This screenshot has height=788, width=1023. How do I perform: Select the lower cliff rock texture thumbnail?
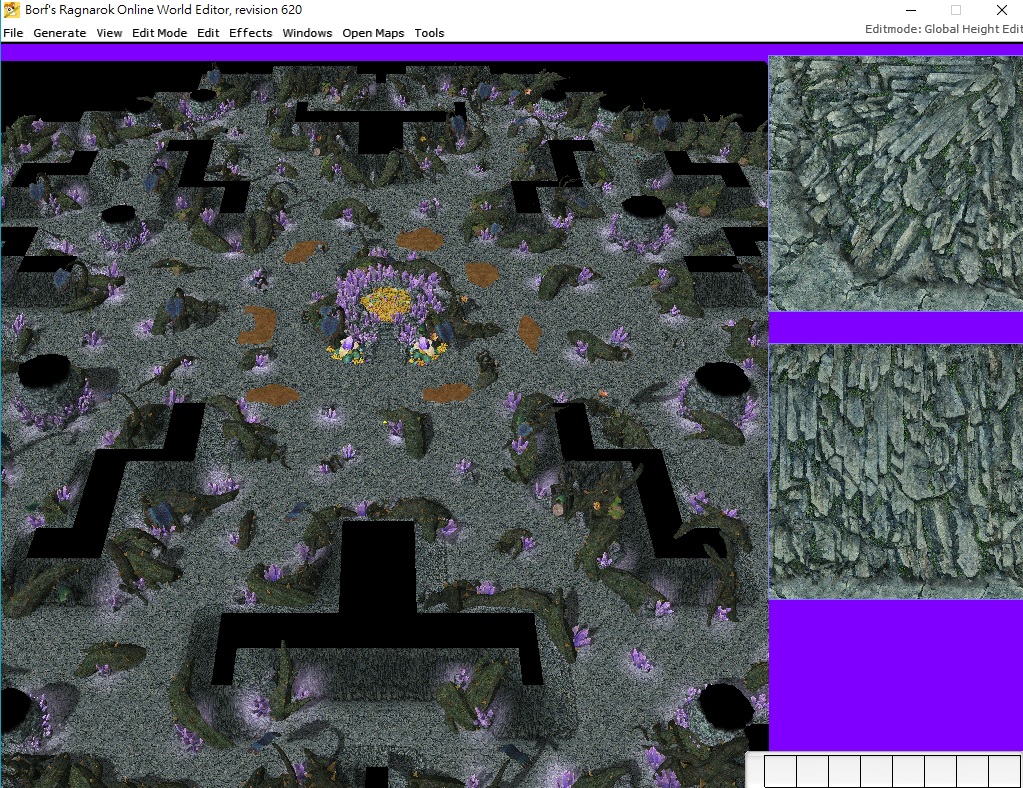click(896, 472)
